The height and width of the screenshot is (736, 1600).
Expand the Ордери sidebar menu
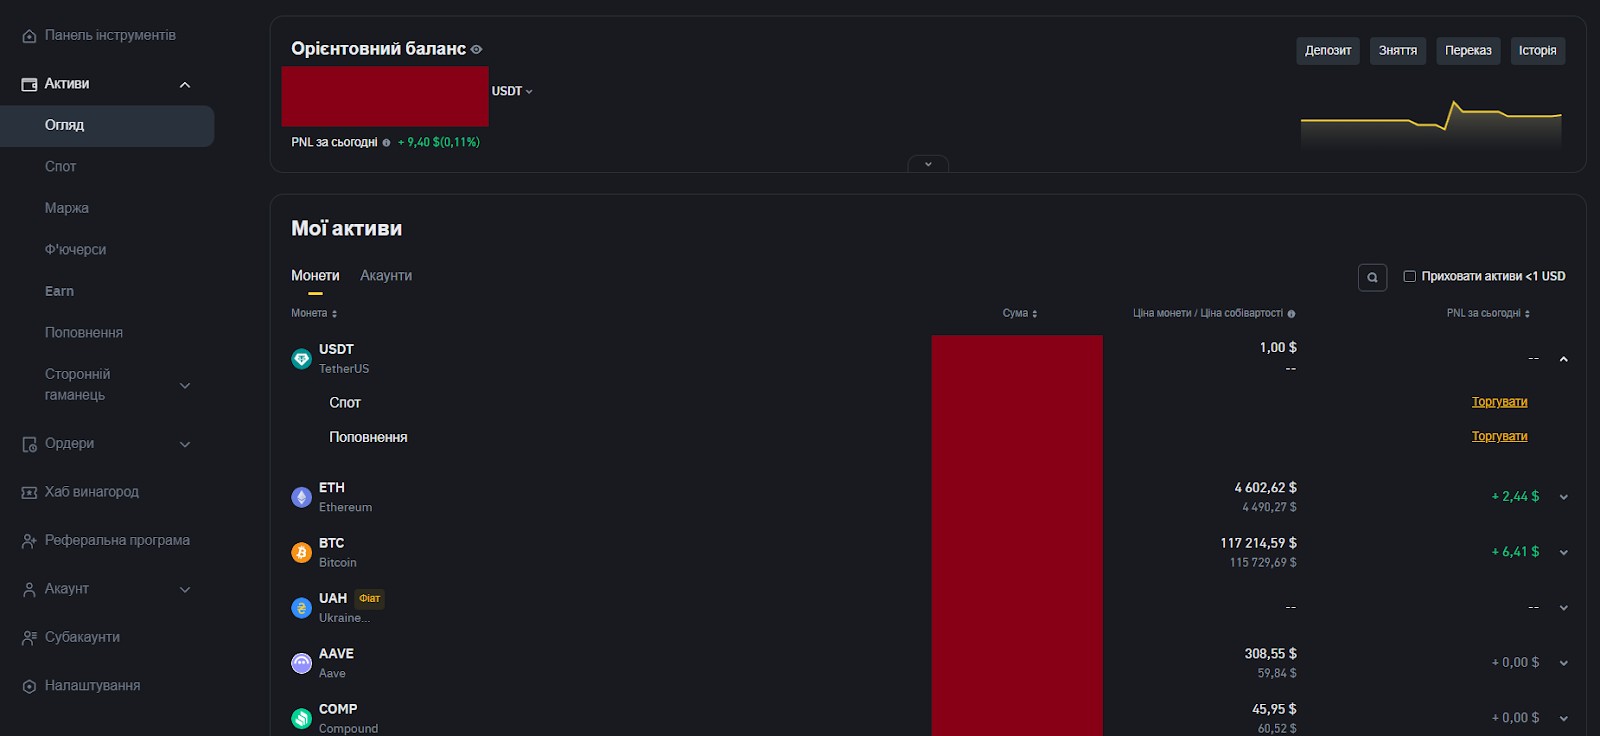click(184, 445)
